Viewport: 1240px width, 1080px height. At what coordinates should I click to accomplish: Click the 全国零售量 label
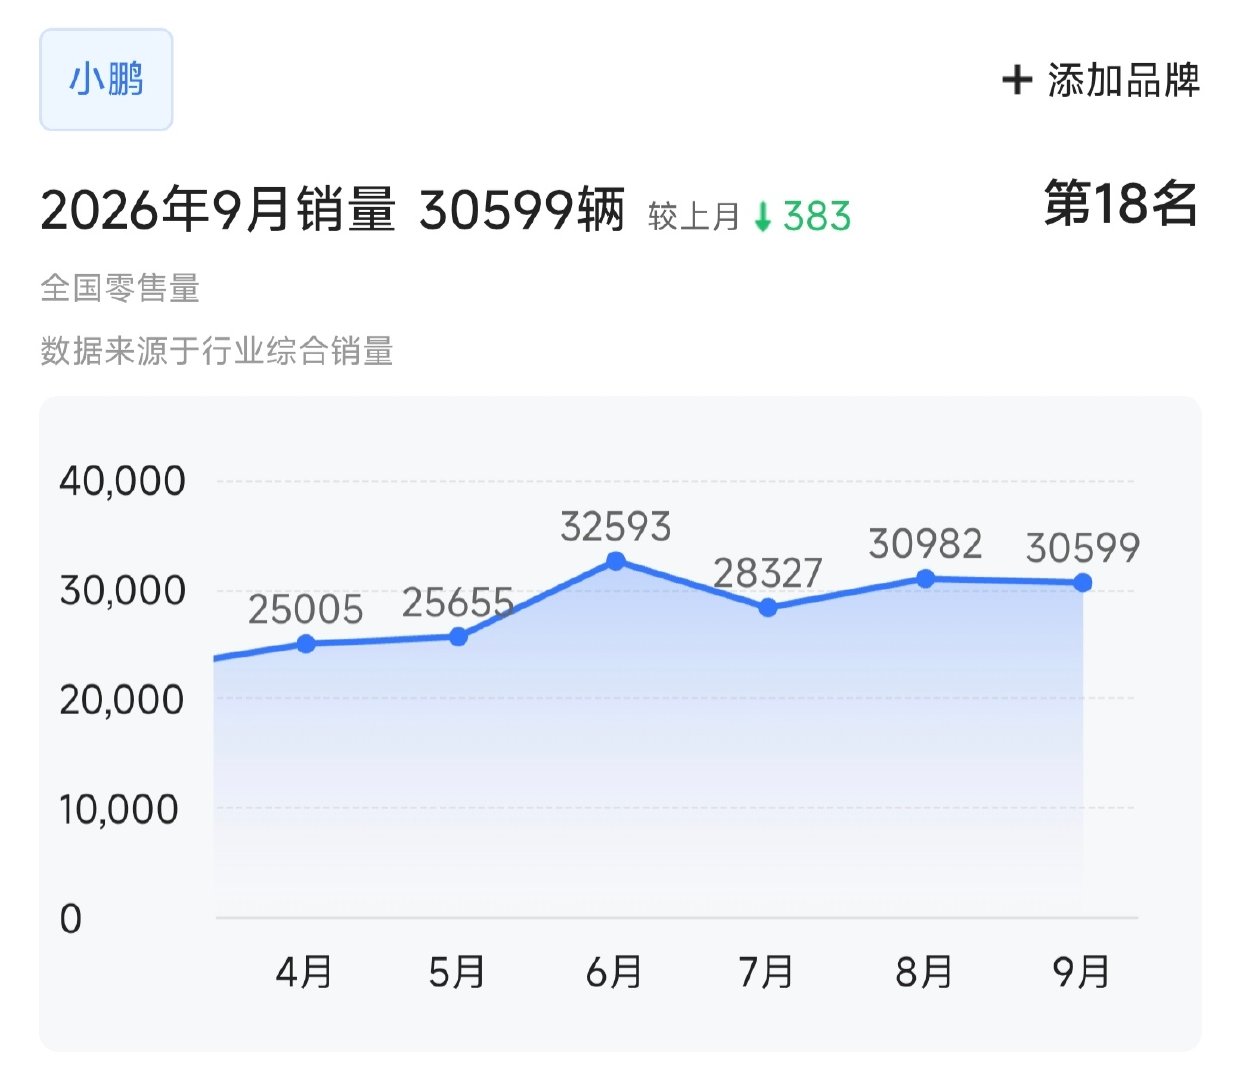[x=120, y=288]
